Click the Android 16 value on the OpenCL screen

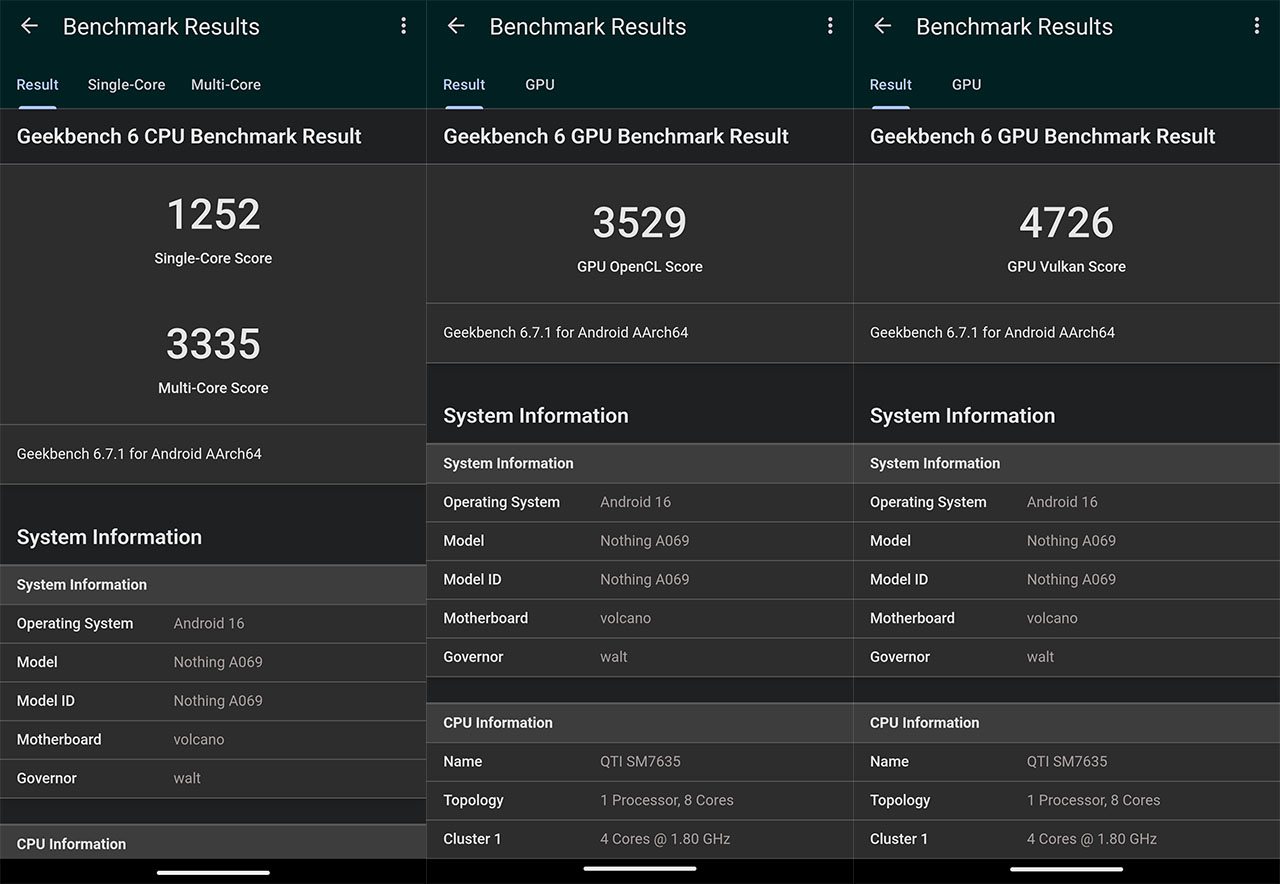pos(636,502)
